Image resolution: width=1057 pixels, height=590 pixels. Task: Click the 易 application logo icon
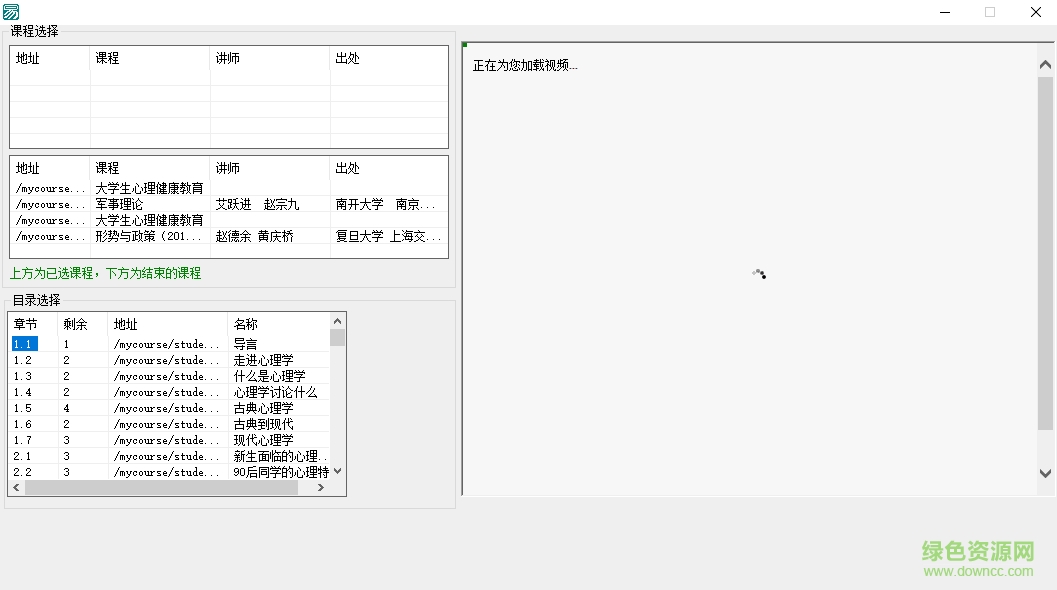[11, 11]
